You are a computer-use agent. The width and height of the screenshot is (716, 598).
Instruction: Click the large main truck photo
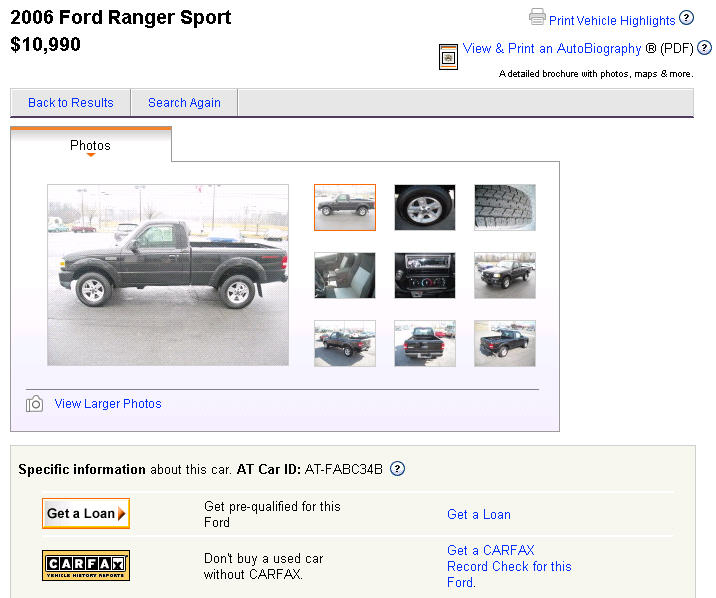pos(168,275)
